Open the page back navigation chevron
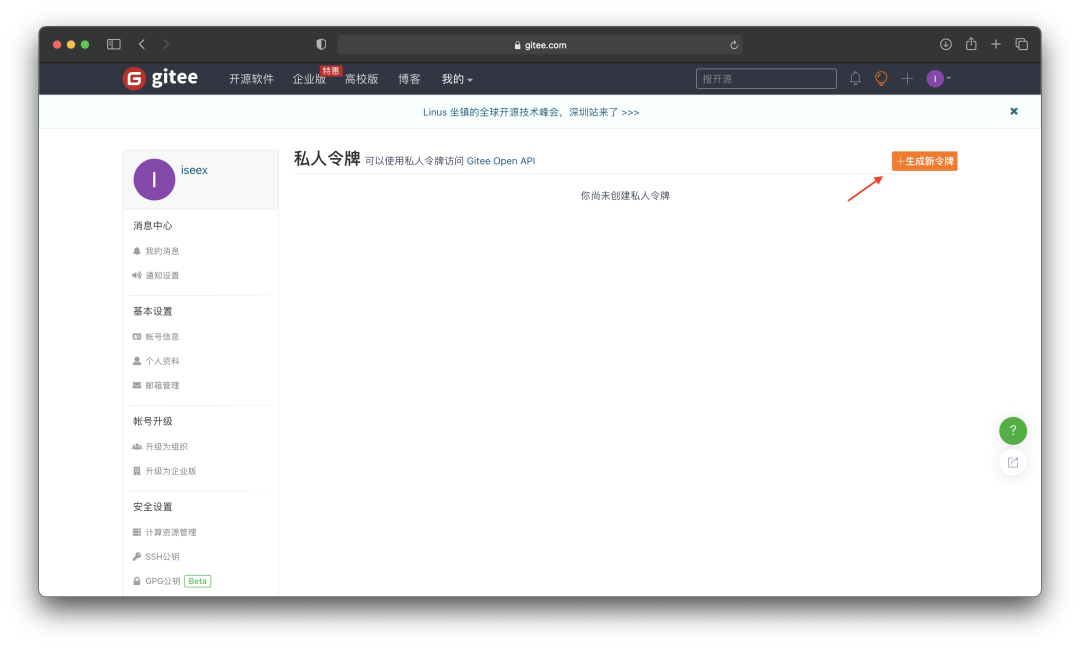1080x648 pixels. 143,44
